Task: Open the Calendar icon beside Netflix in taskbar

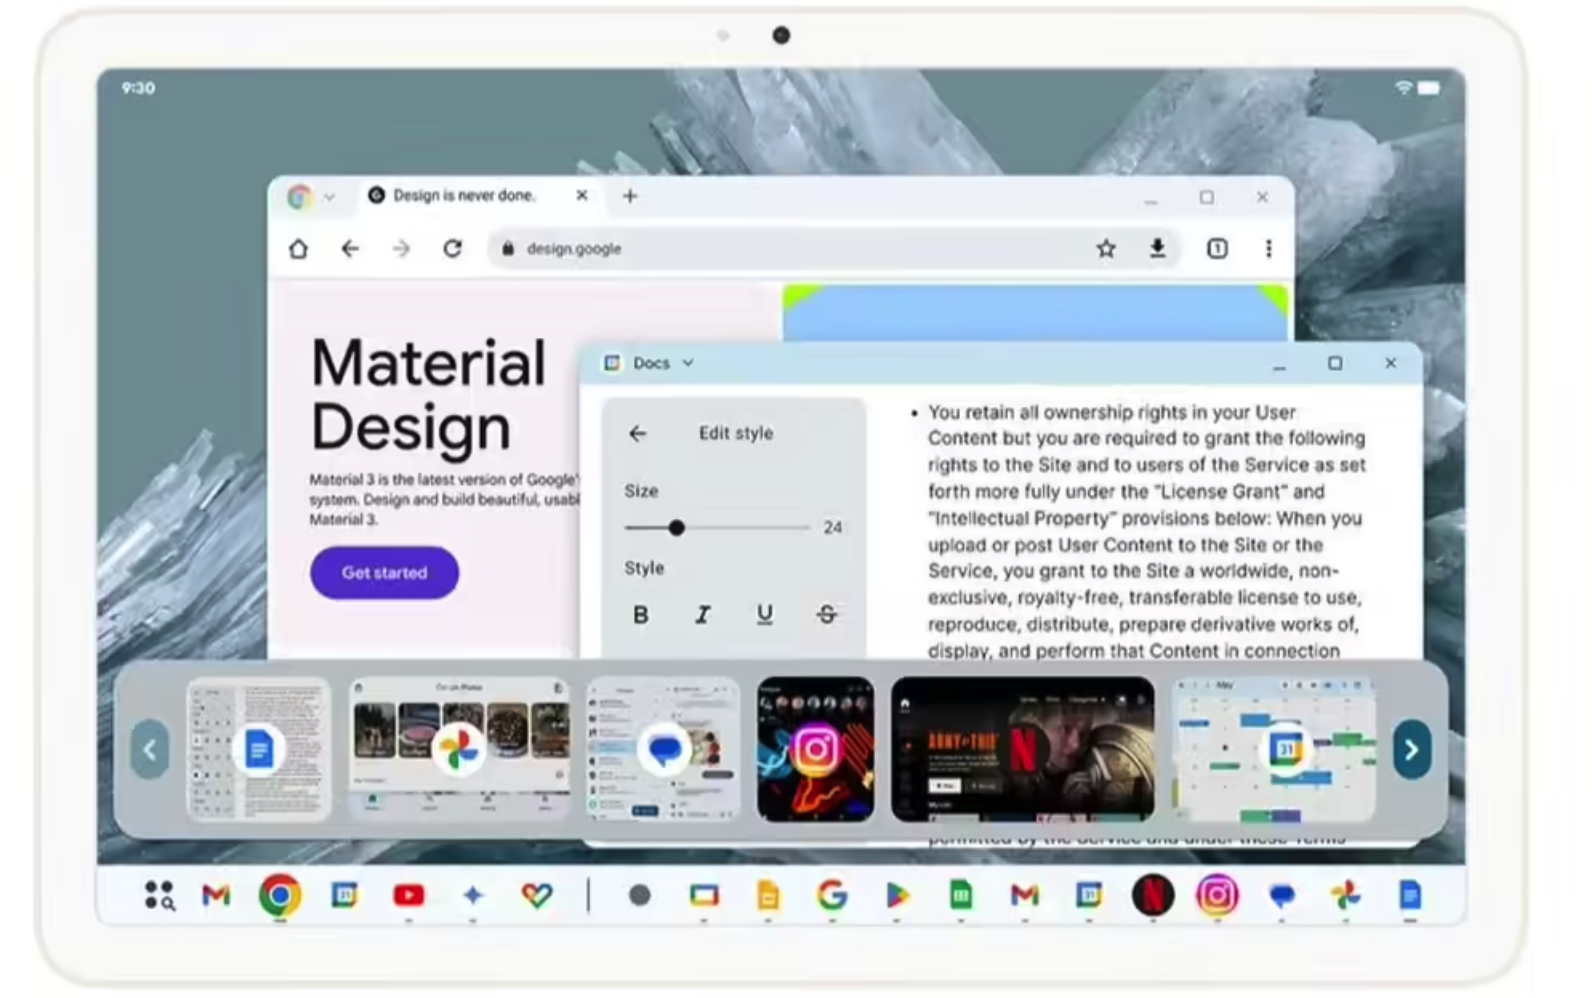Action: pos(1089,894)
